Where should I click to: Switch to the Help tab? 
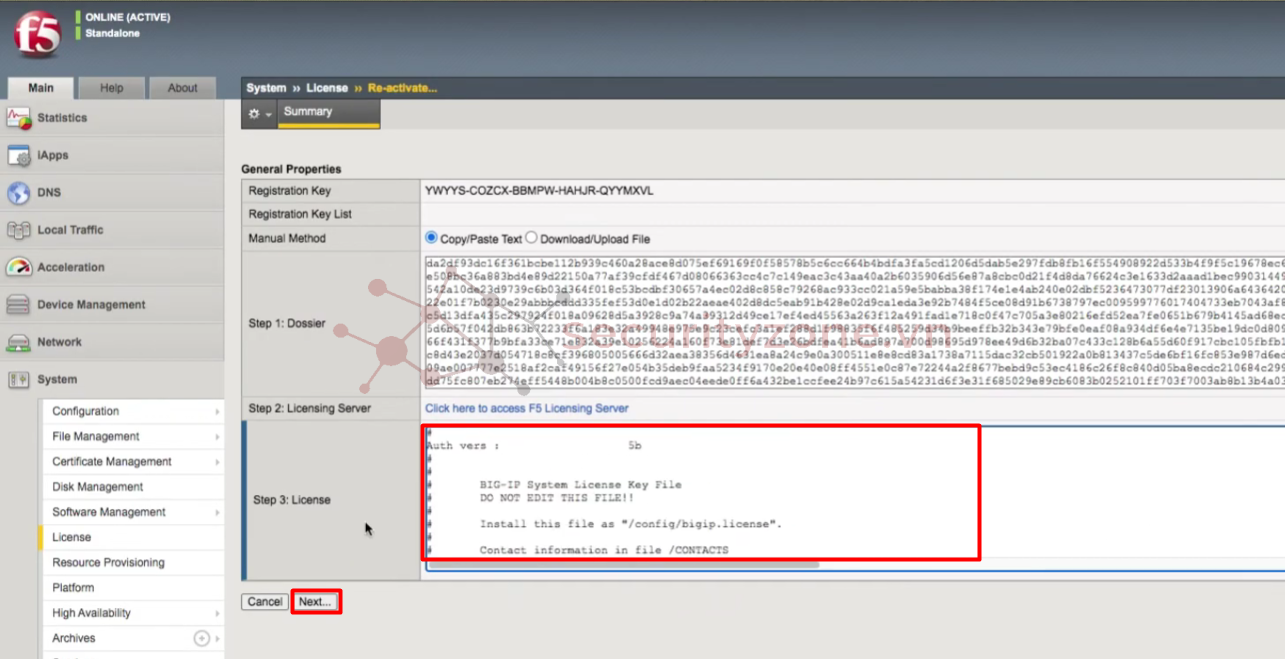(112, 88)
